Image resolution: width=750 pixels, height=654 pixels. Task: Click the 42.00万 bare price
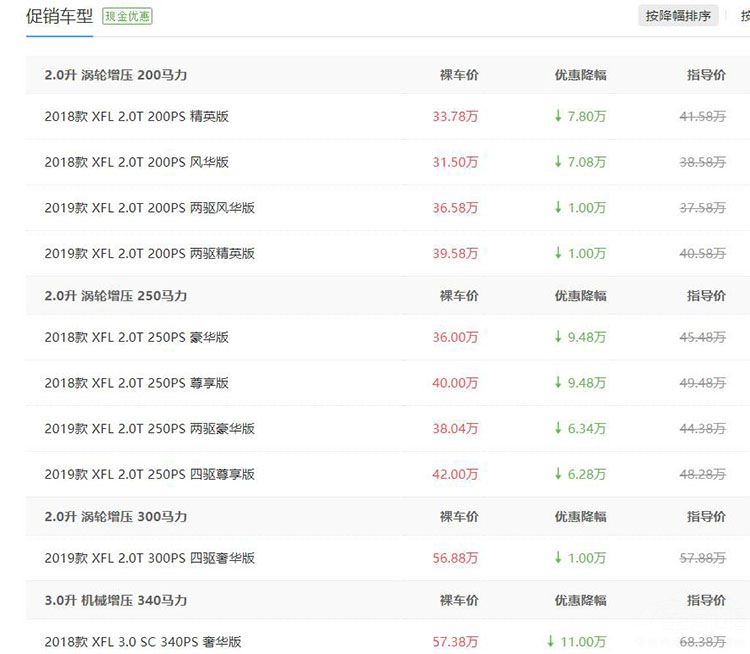pyautogui.click(x=455, y=474)
